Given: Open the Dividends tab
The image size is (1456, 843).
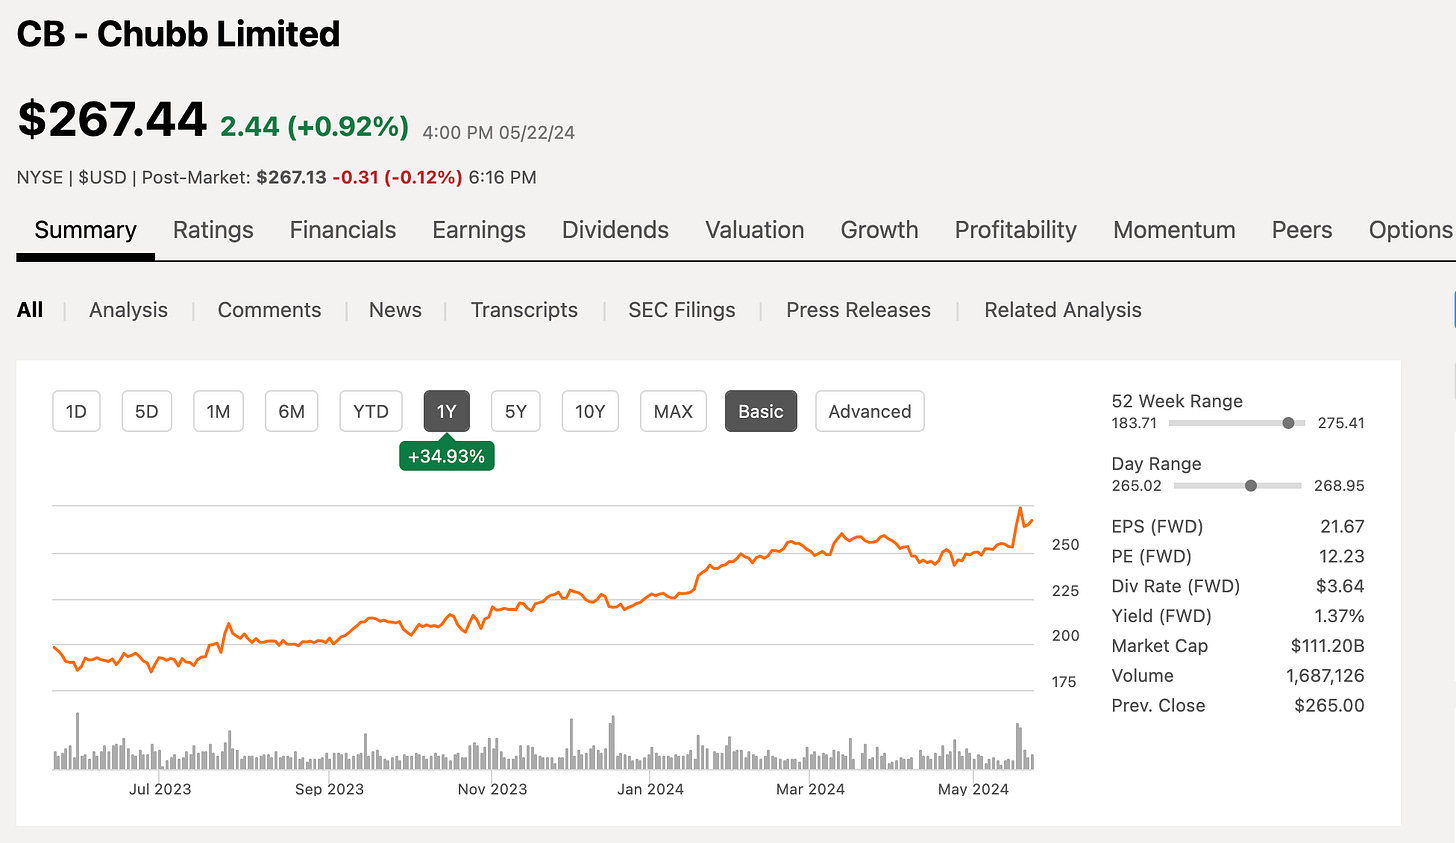Looking at the screenshot, I should click(x=615, y=230).
